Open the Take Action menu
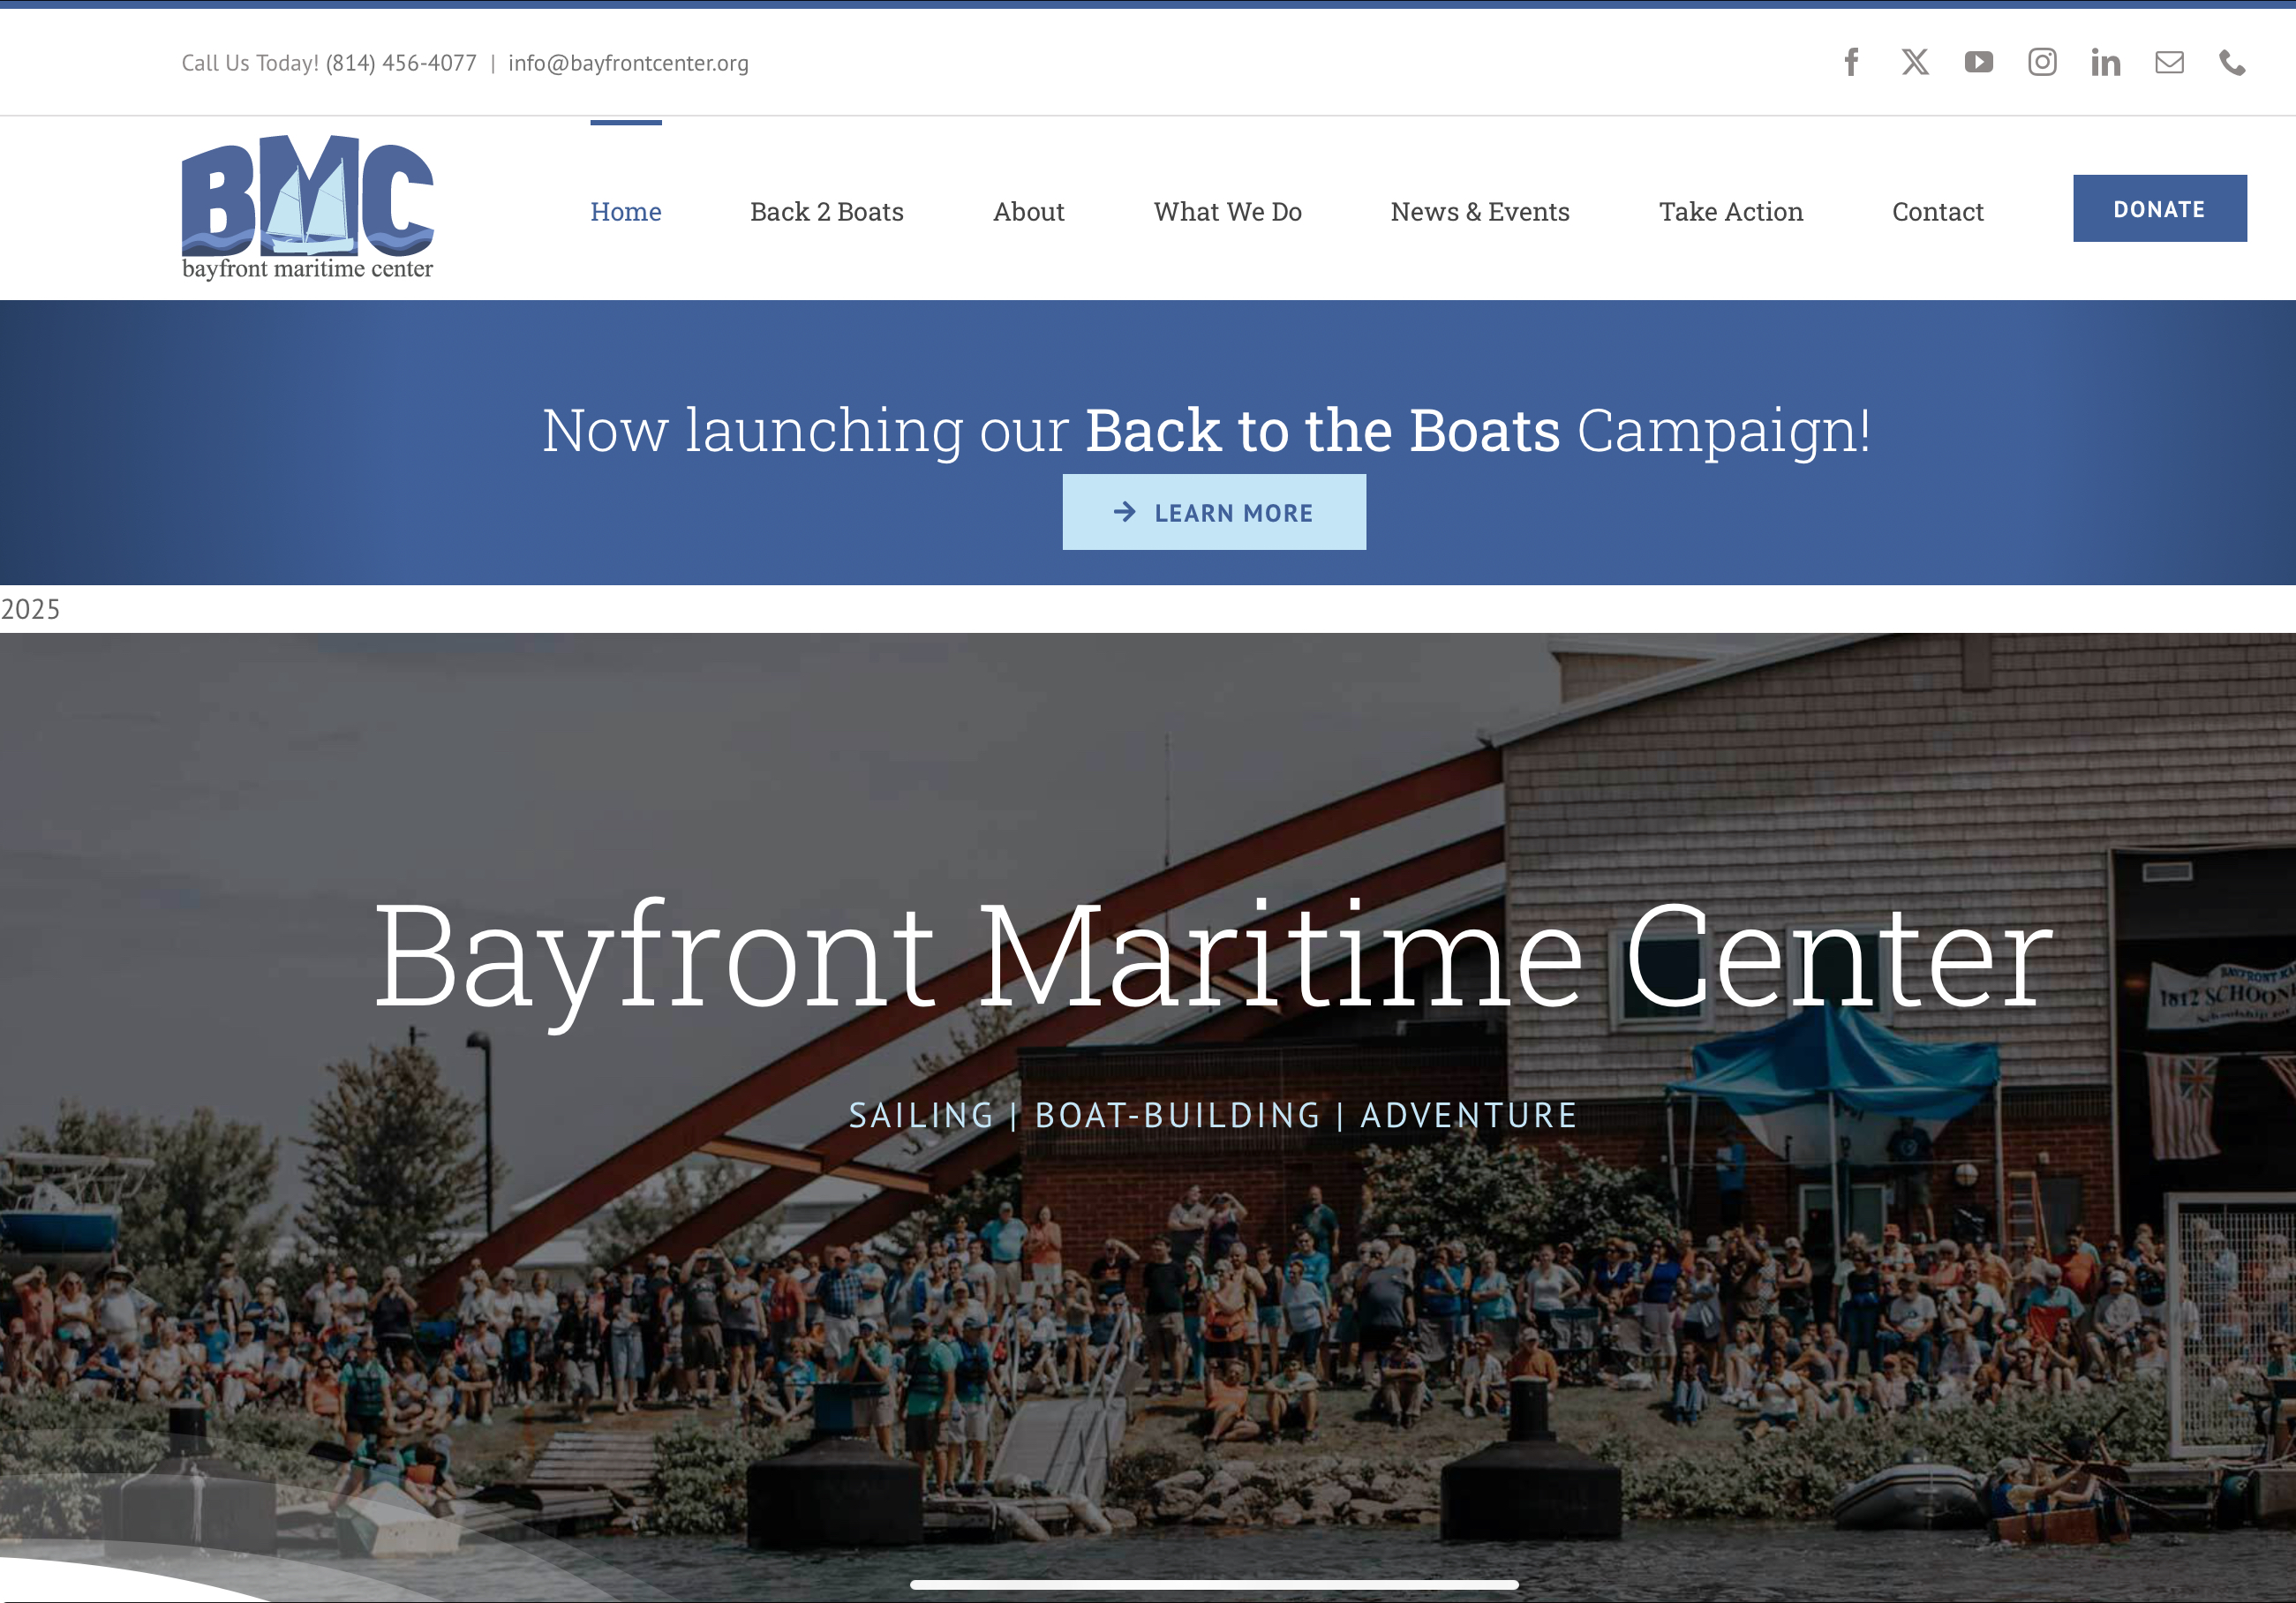 pyautogui.click(x=1731, y=211)
